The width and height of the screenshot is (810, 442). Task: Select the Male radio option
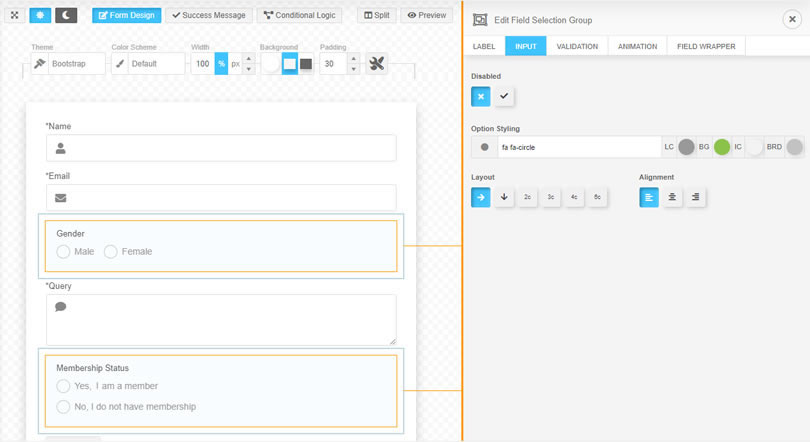(x=64, y=251)
